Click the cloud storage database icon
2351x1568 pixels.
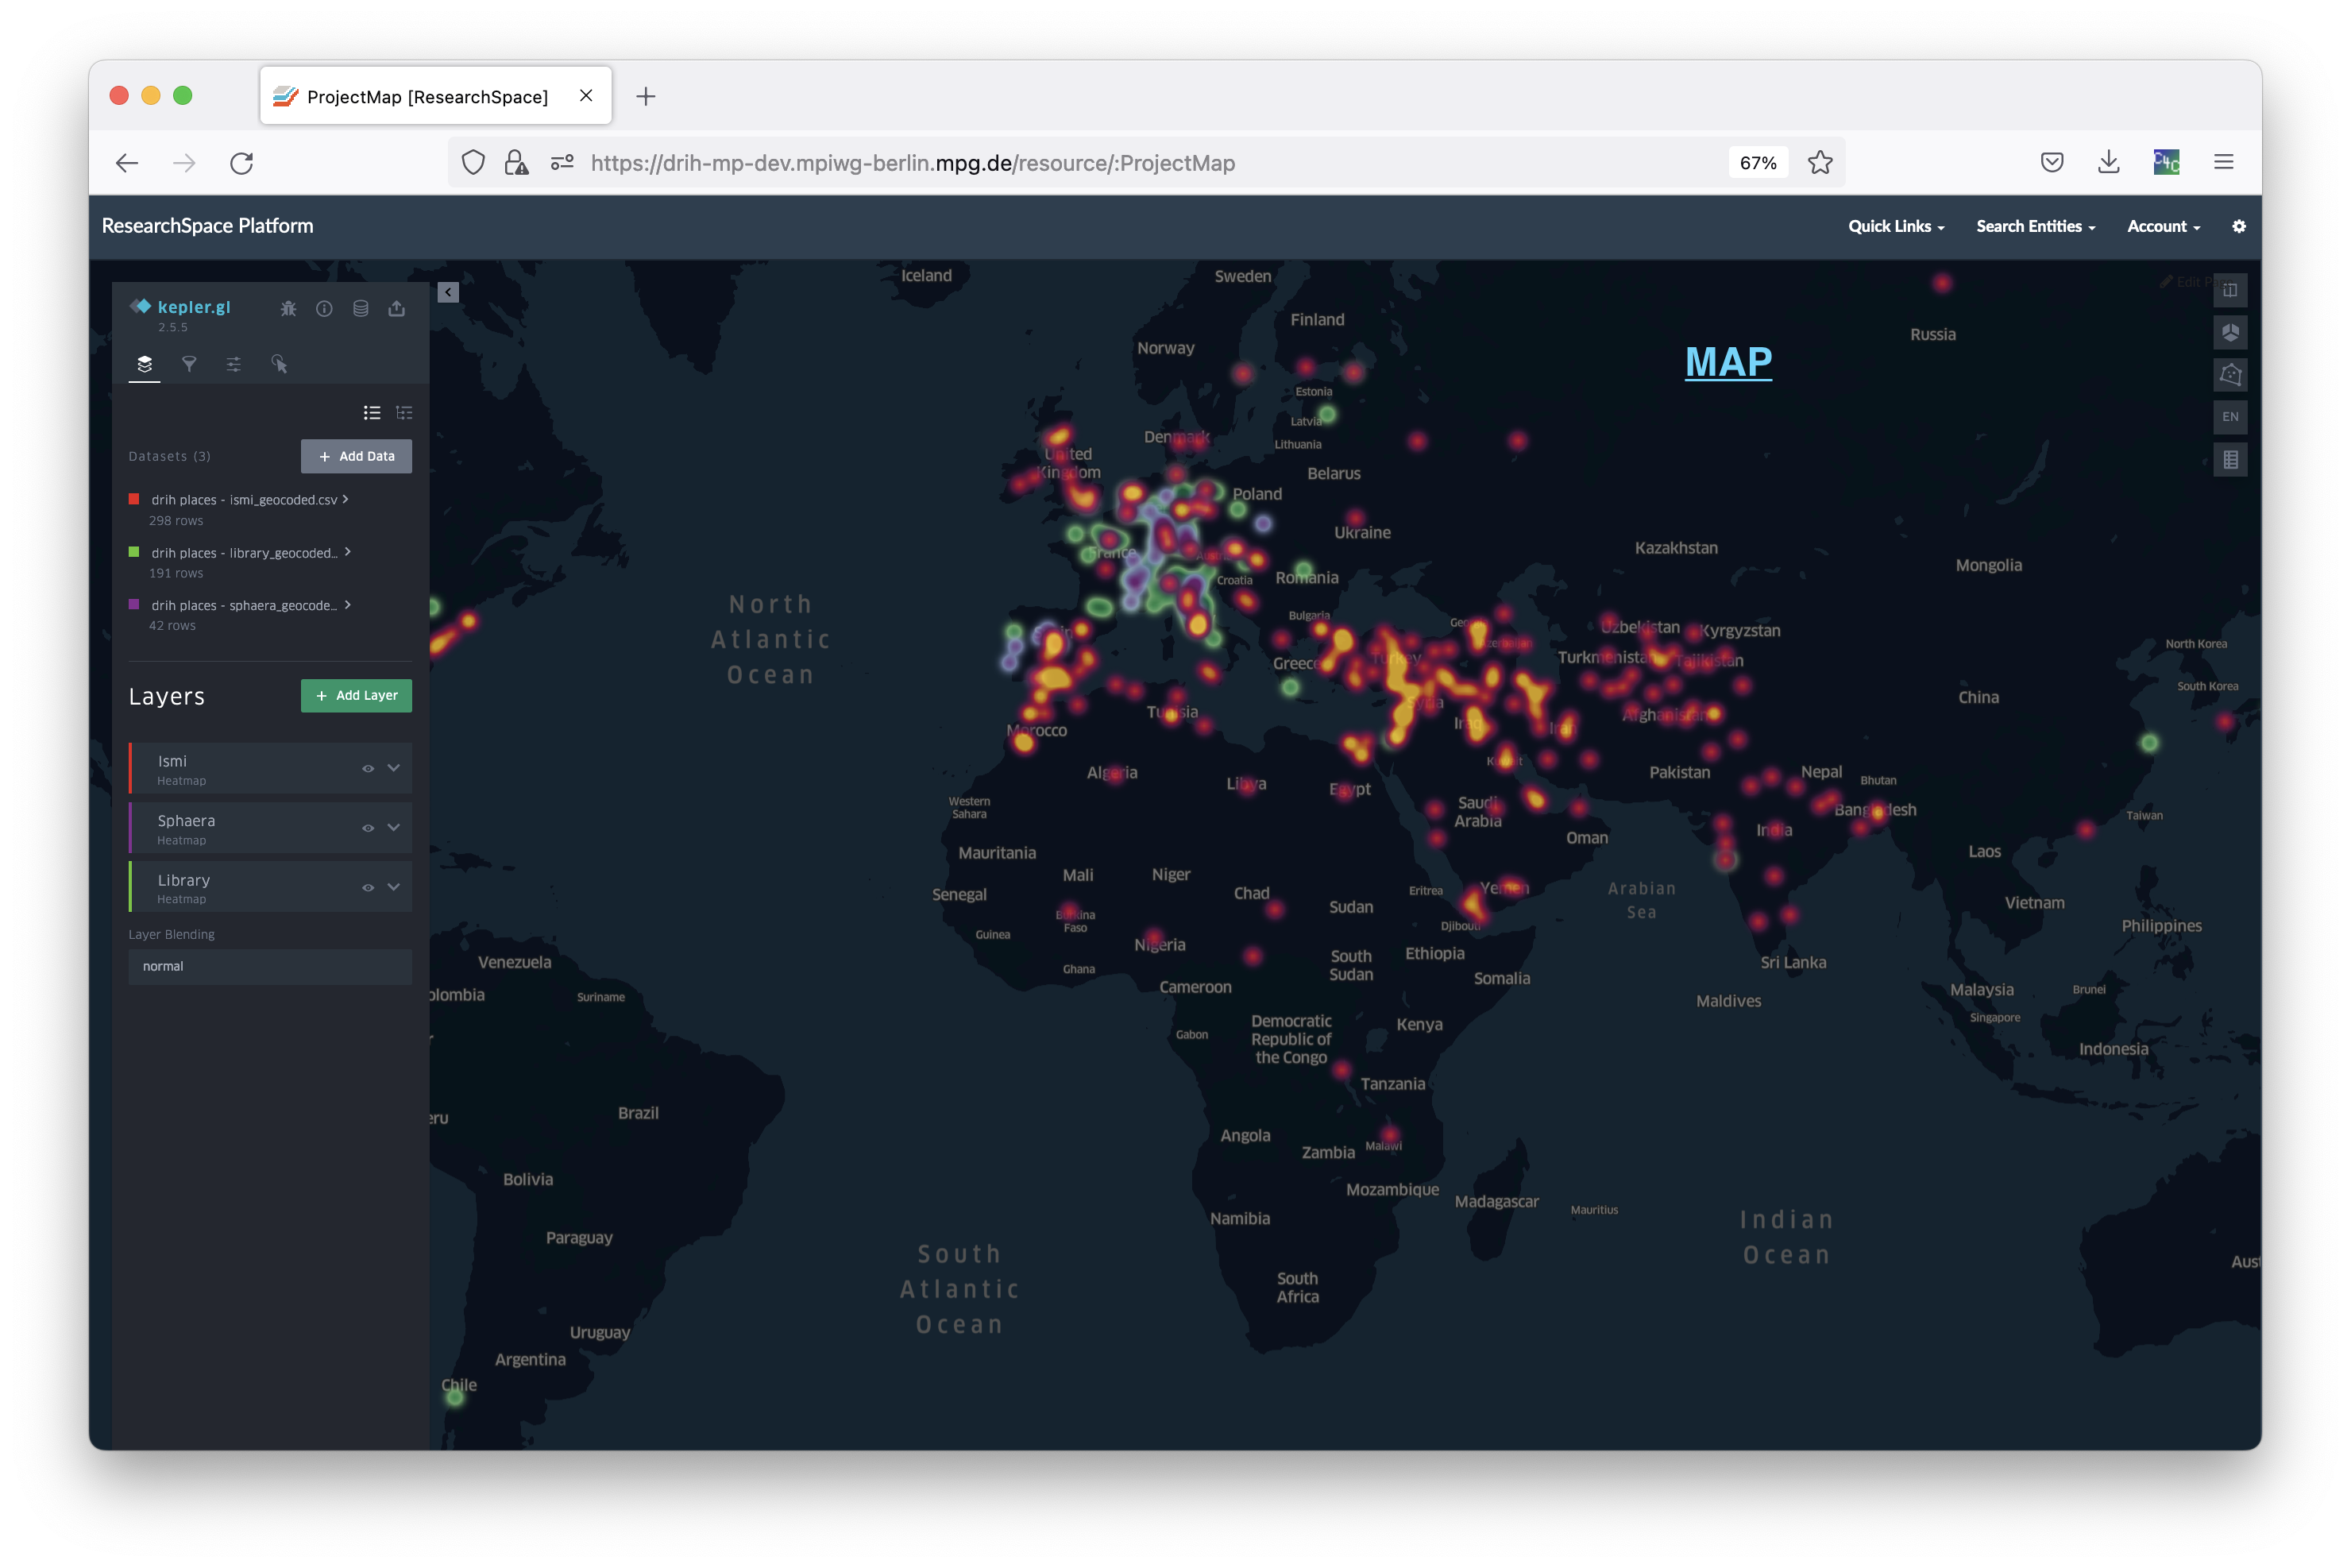(361, 308)
